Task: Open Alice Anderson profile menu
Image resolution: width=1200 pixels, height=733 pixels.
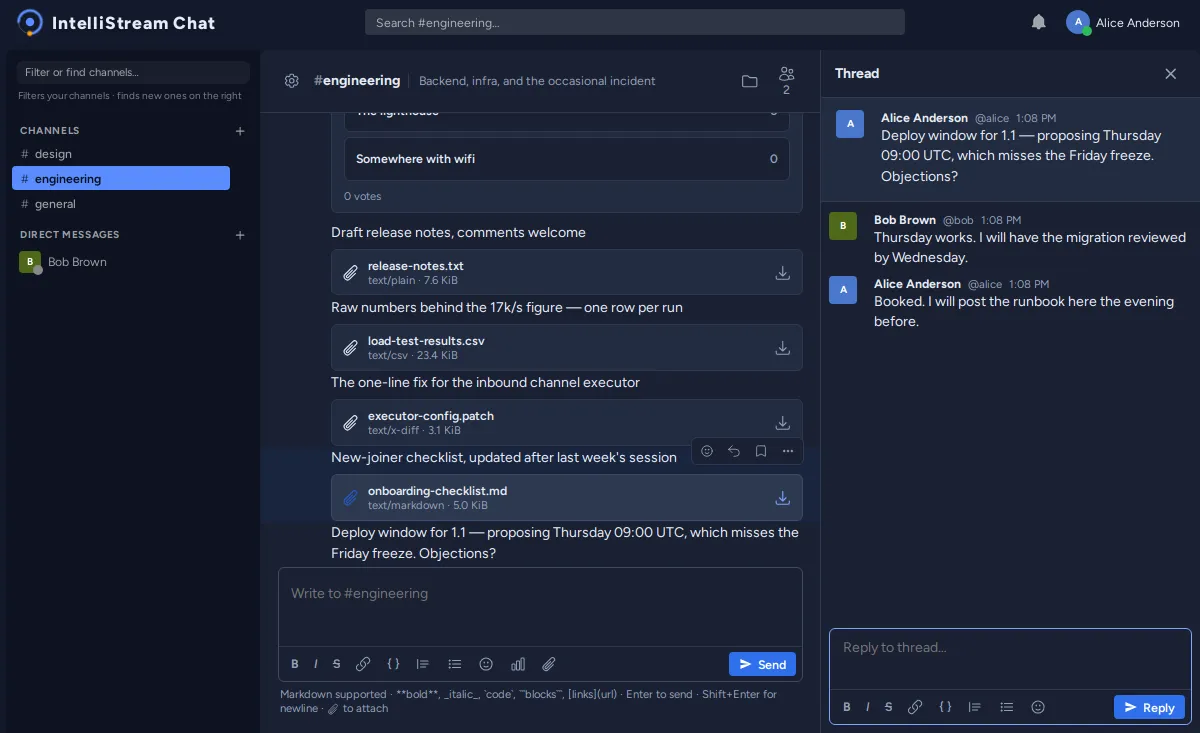Action: (1123, 22)
